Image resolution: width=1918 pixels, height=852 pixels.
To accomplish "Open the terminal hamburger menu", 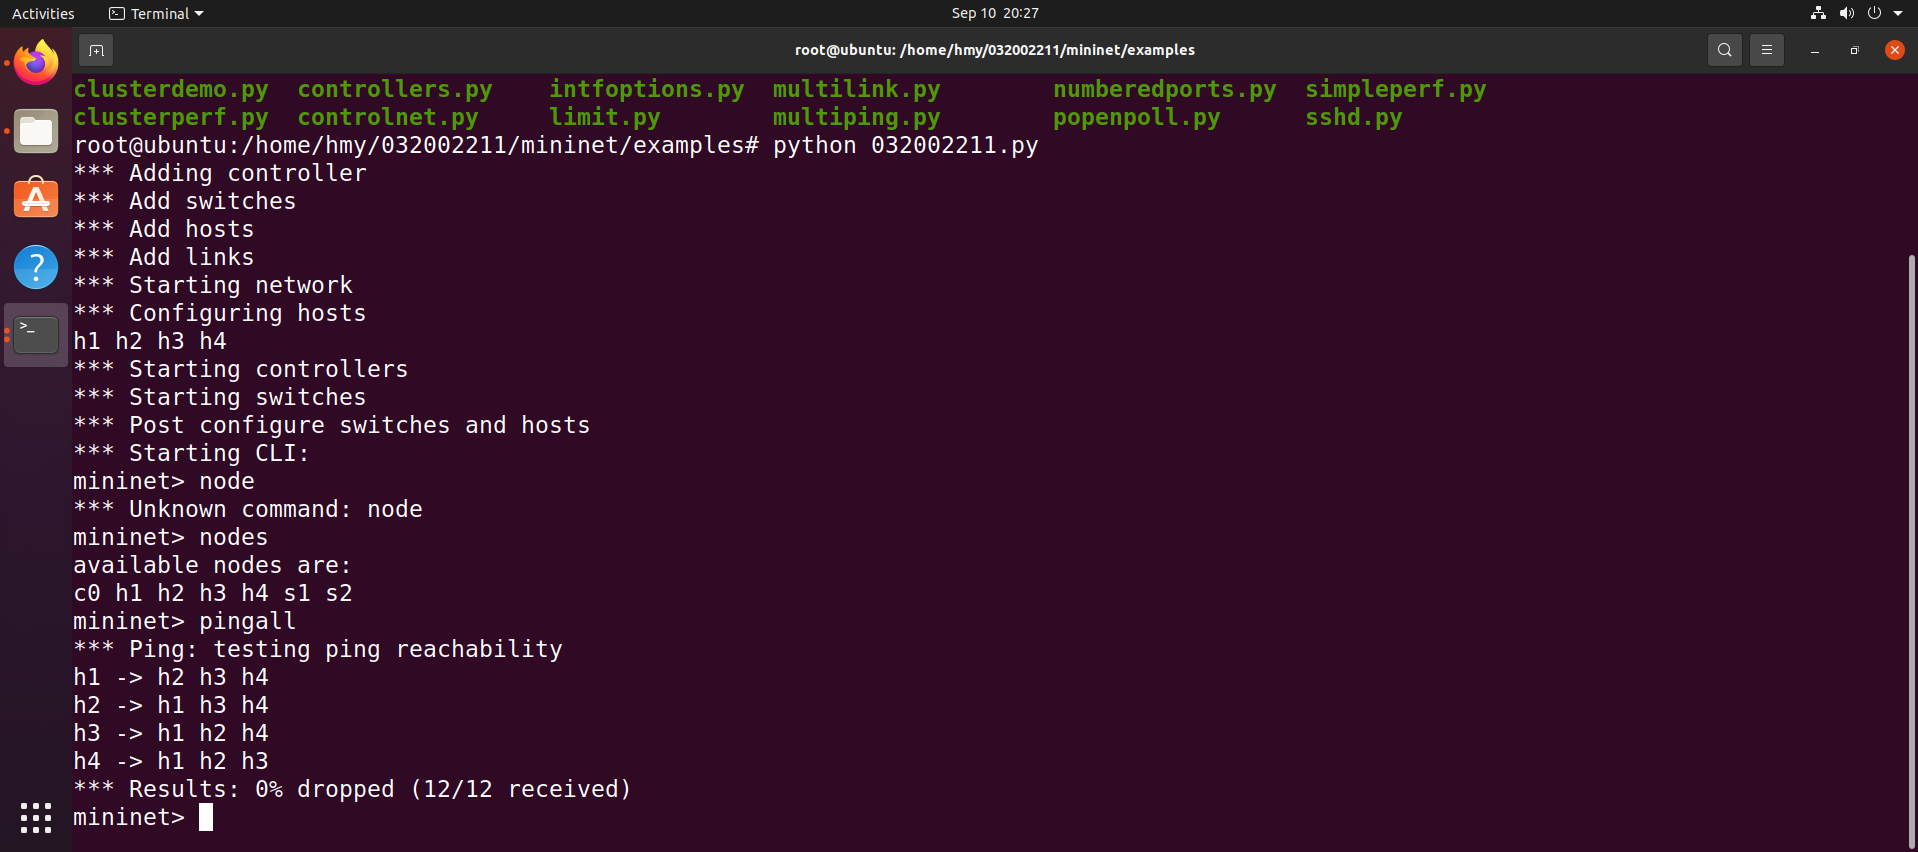I will (x=1766, y=50).
